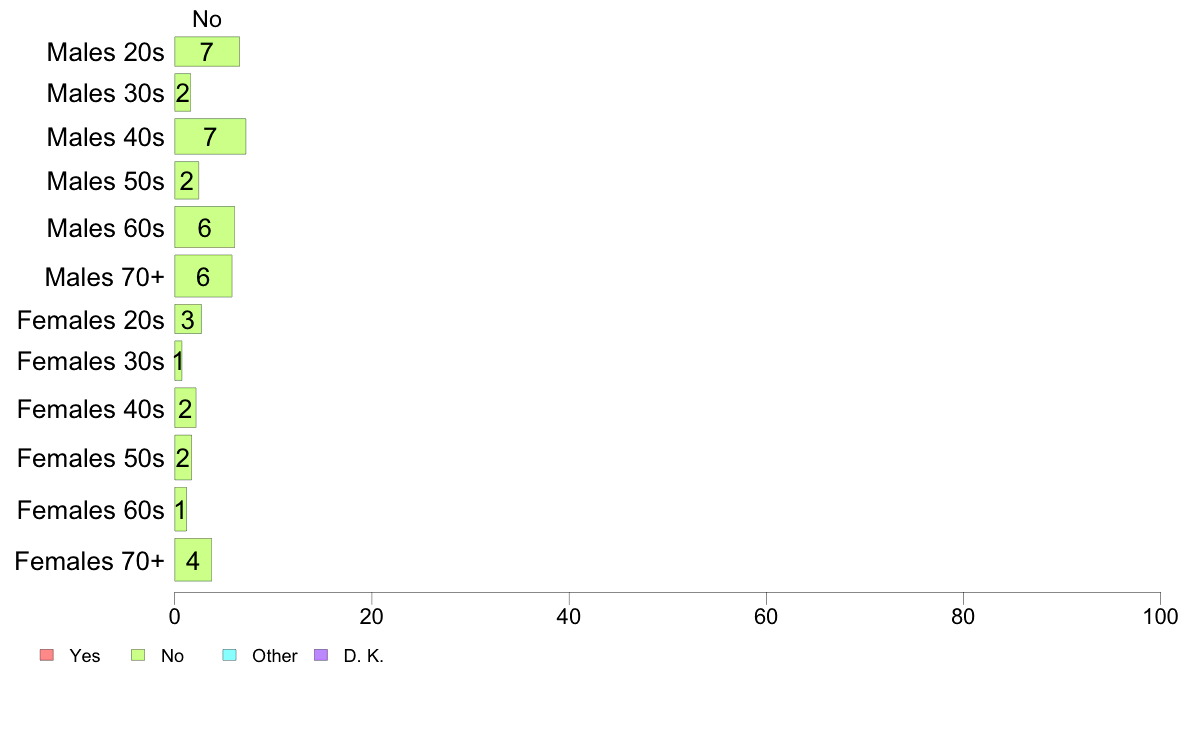The height and width of the screenshot is (736, 1188).
Task: Click the 60 axis tick label
Action: point(766,617)
